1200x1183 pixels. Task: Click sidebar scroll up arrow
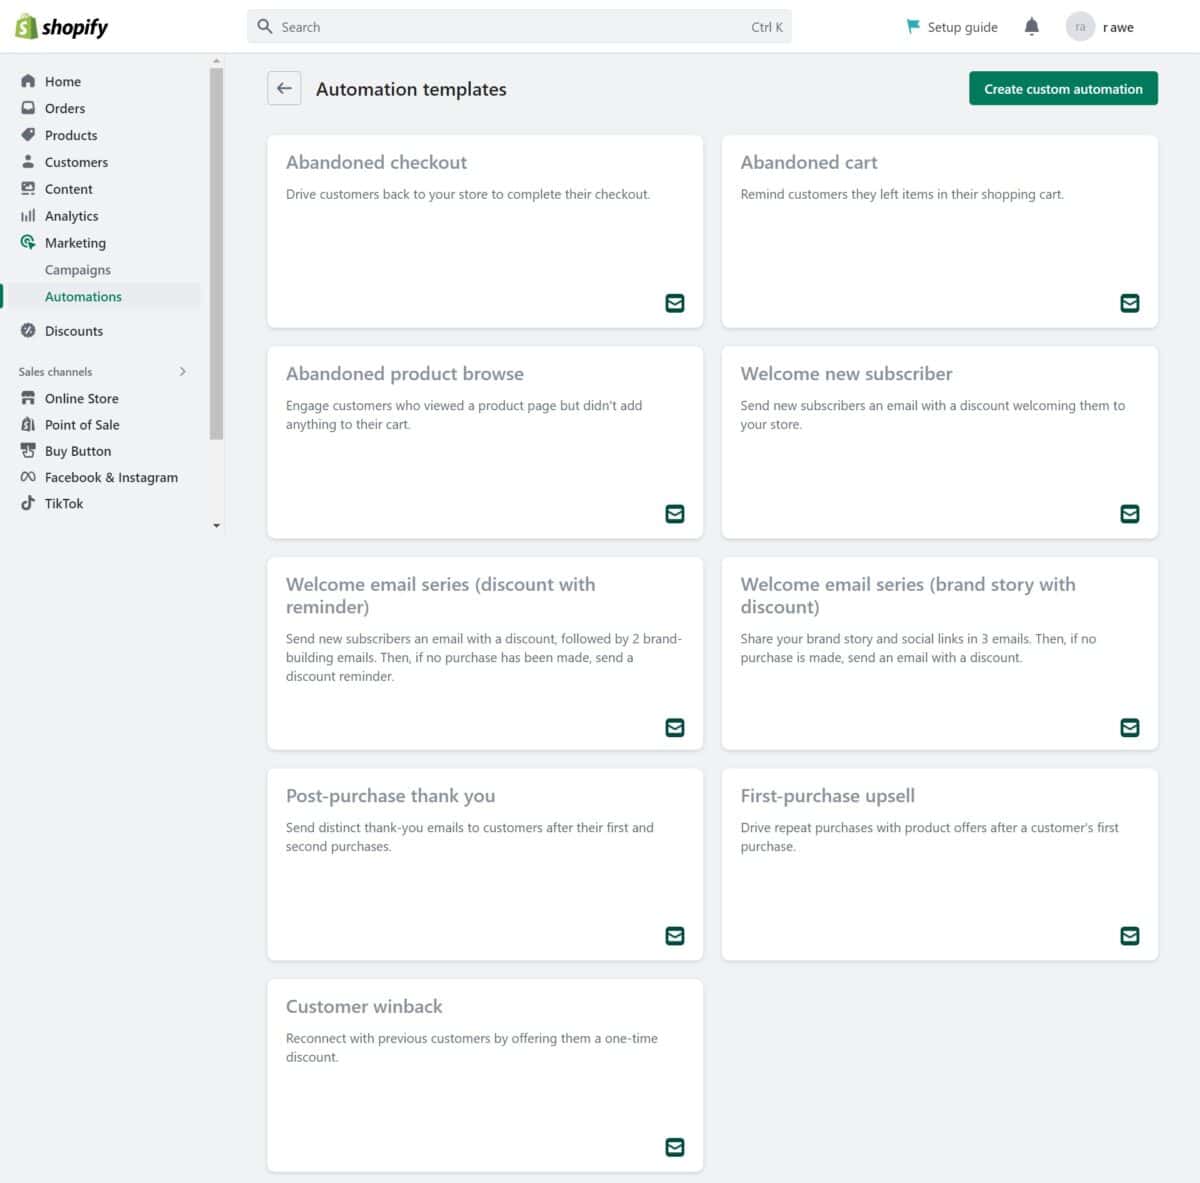pyautogui.click(x=216, y=62)
